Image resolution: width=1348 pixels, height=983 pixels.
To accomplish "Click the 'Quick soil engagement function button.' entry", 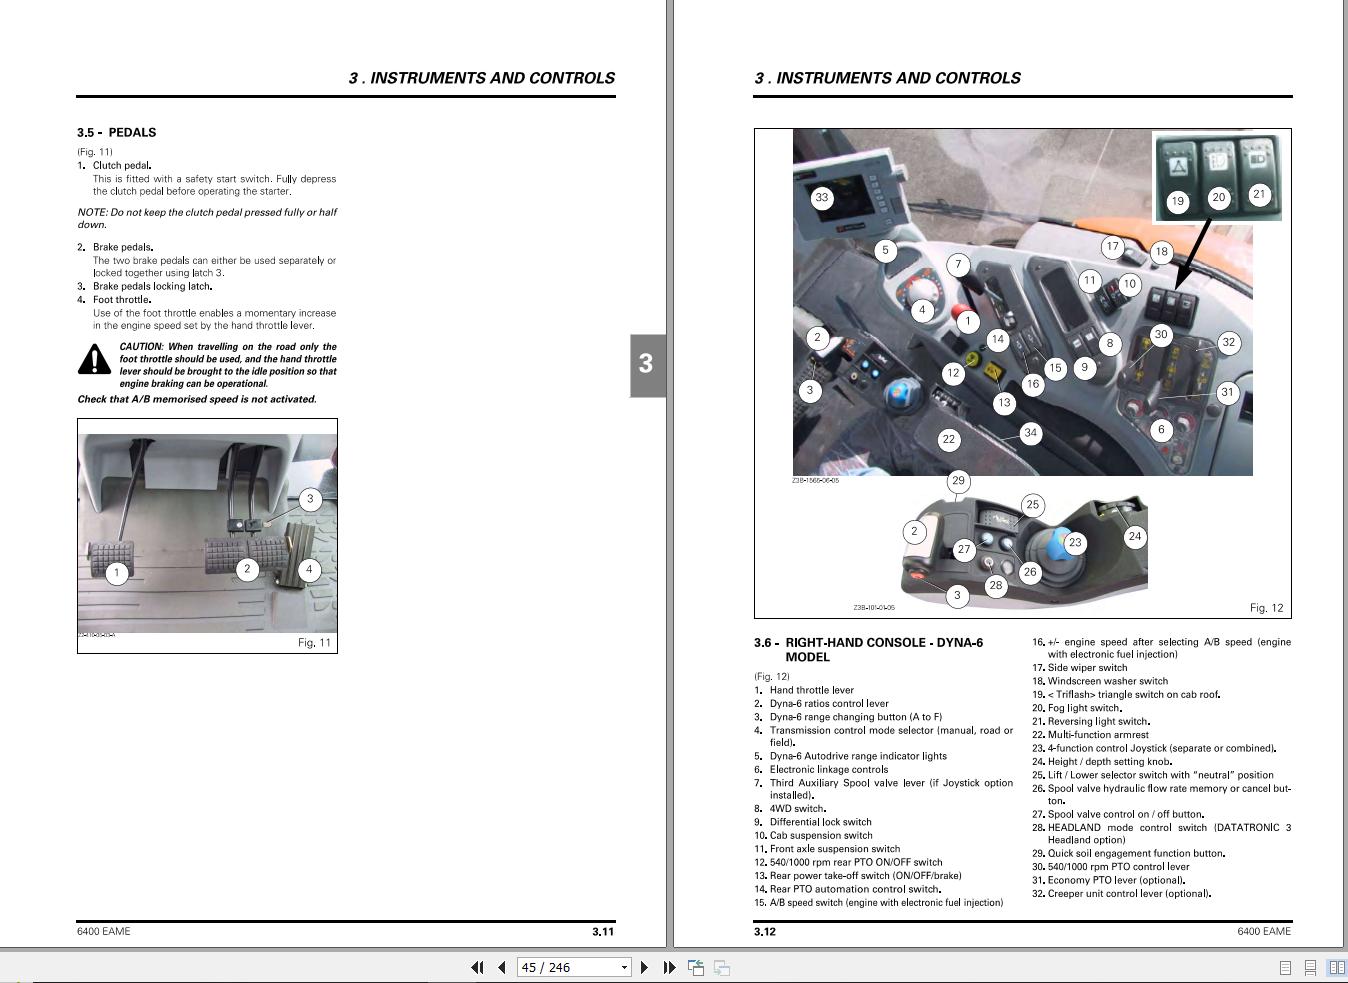I will pos(1136,854).
